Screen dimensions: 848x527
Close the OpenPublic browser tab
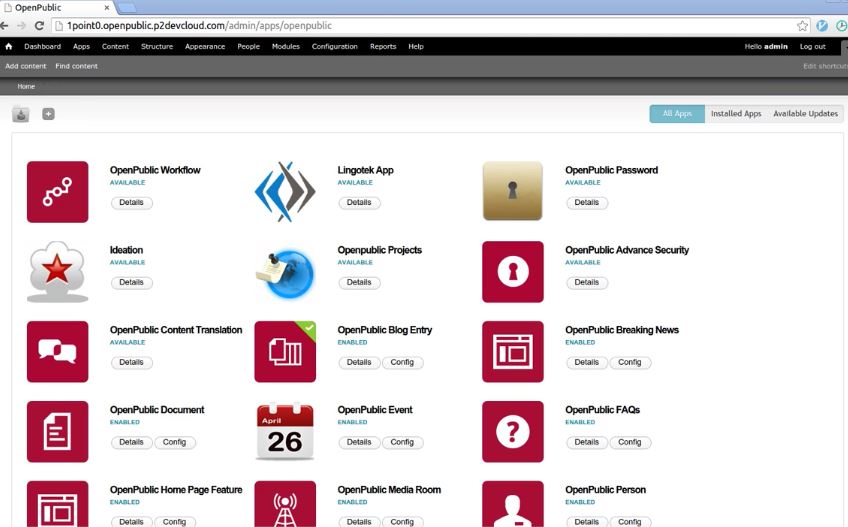107,8
